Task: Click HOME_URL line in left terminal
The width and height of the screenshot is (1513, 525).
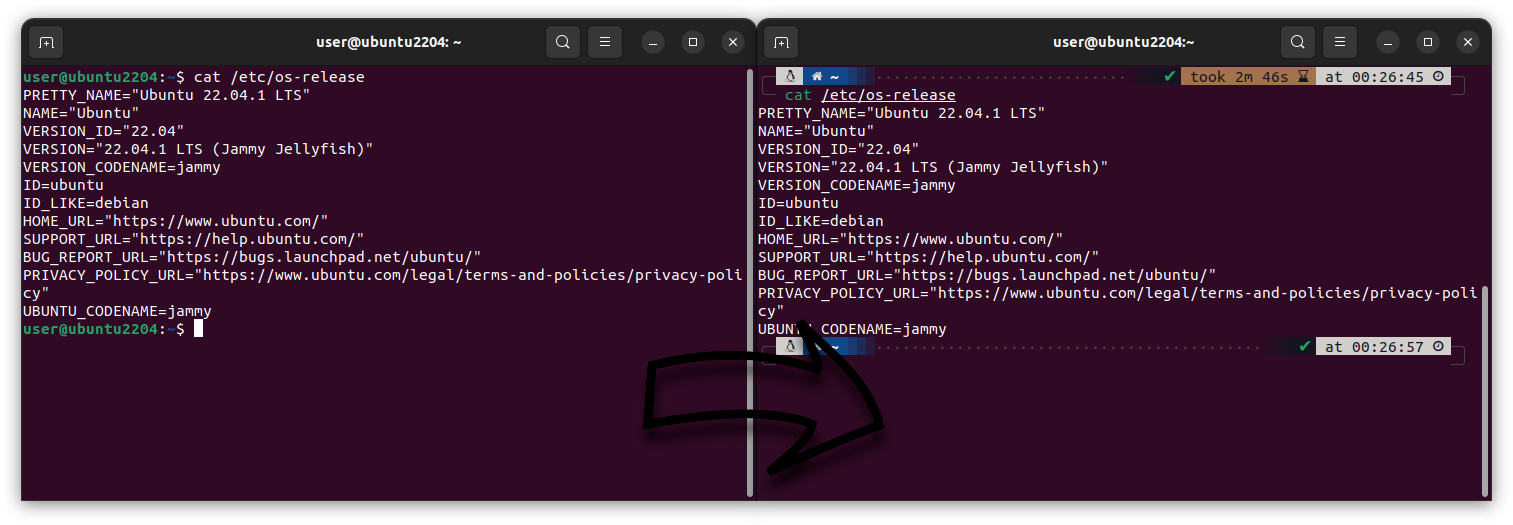Action: (176, 221)
